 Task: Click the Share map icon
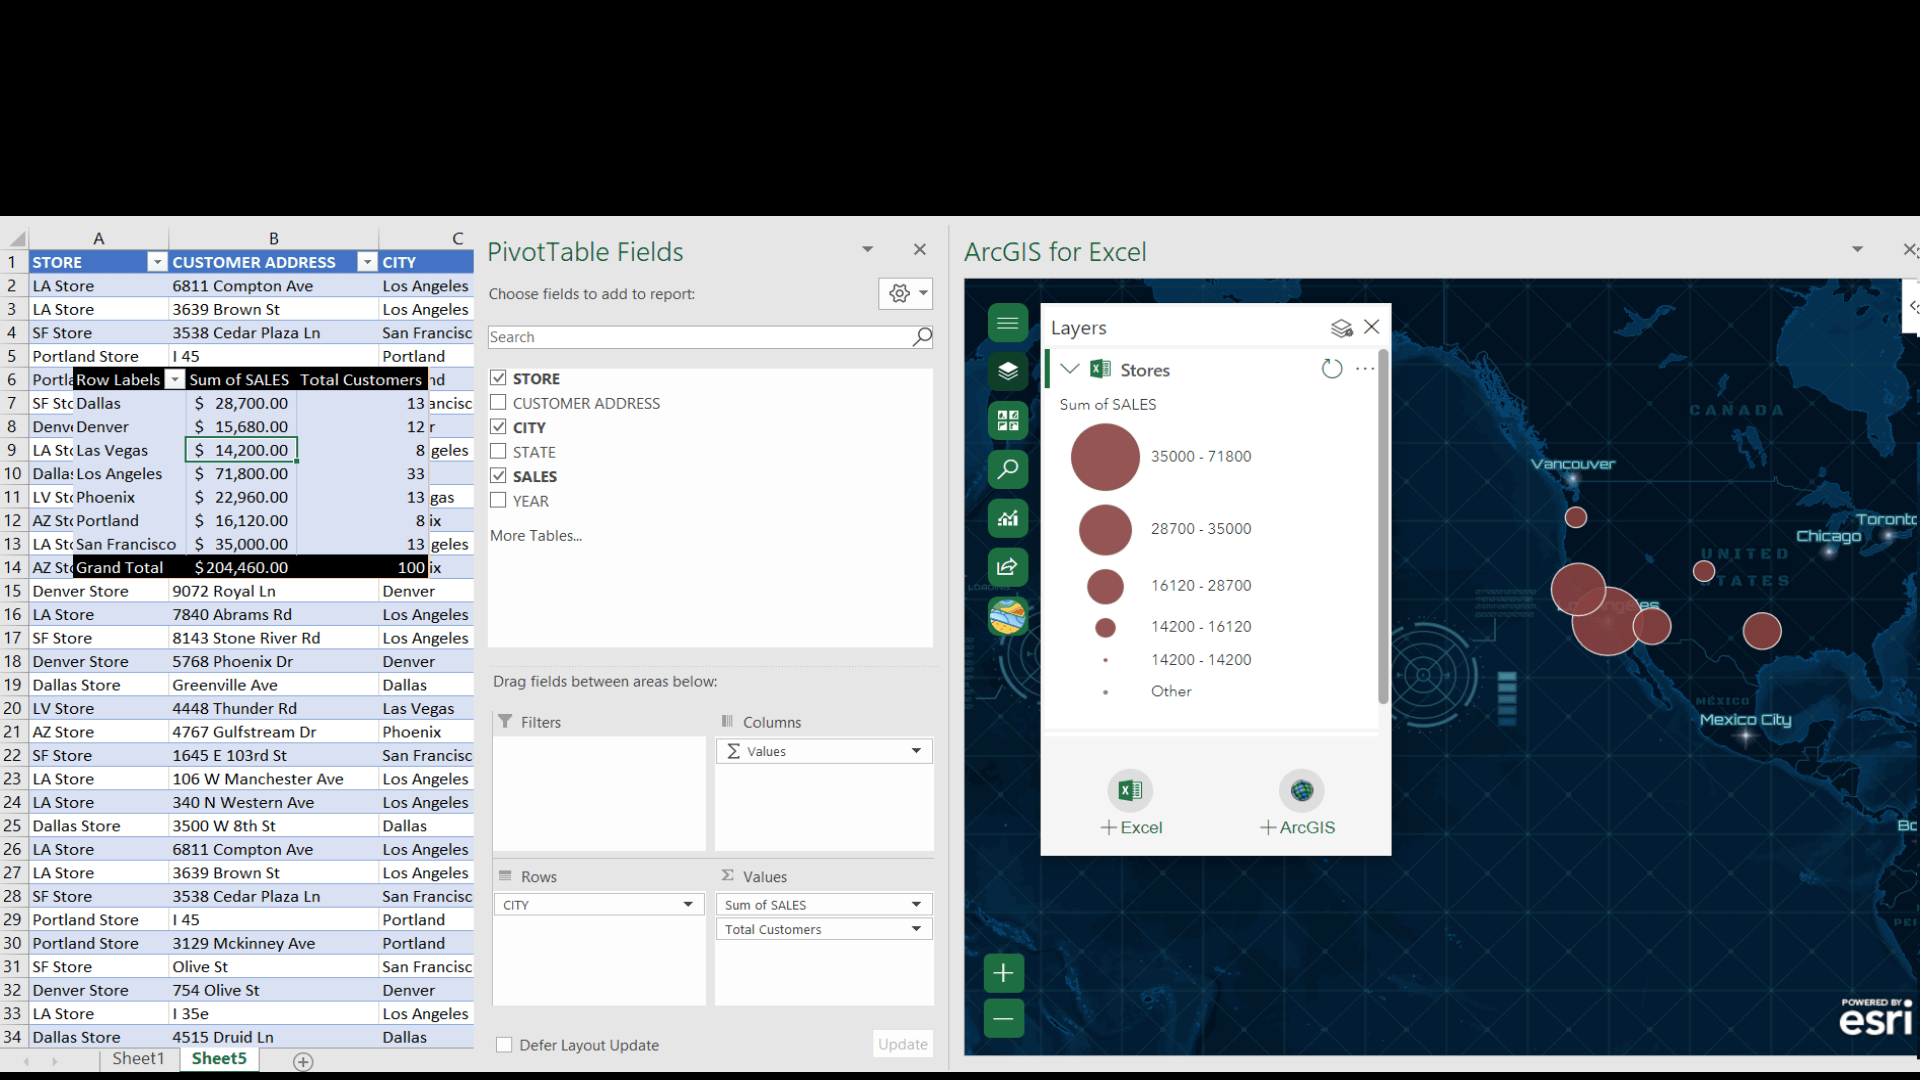pyautogui.click(x=1007, y=567)
